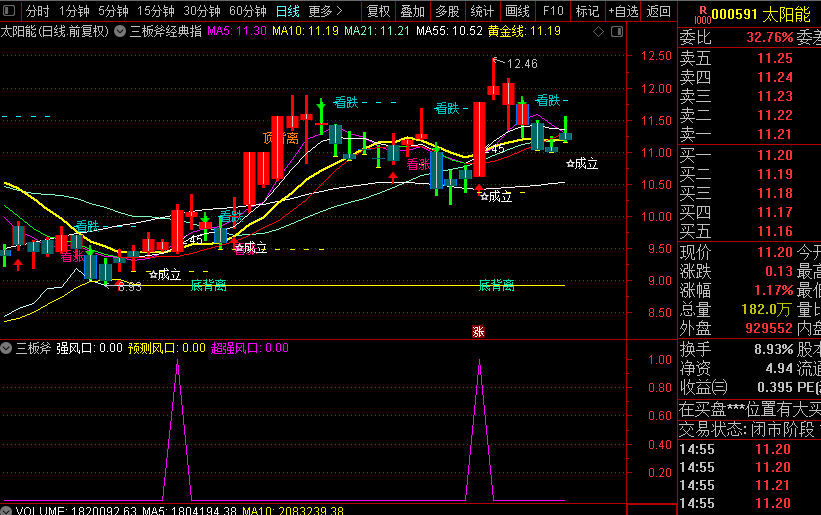Viewport: 821px width, 515px height.
Task: Click the +自选 add to watchlist button
Action: (x=621, y=12)
